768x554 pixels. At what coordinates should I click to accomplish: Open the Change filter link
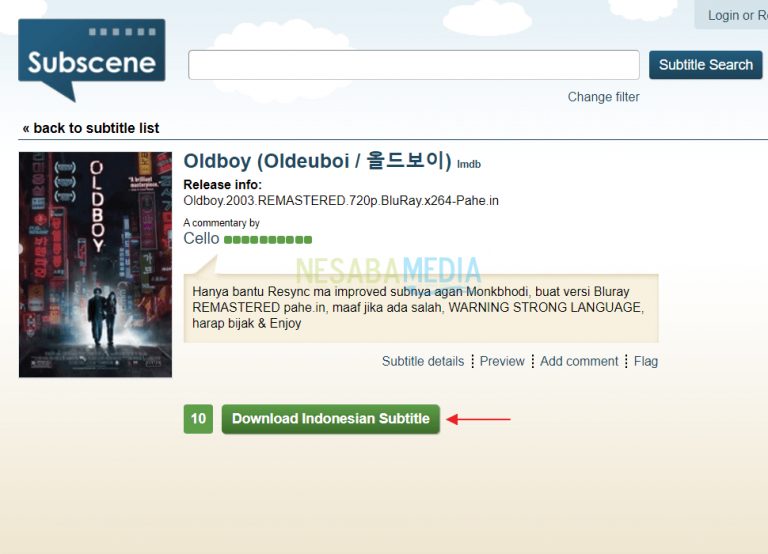tap(603, 97)
